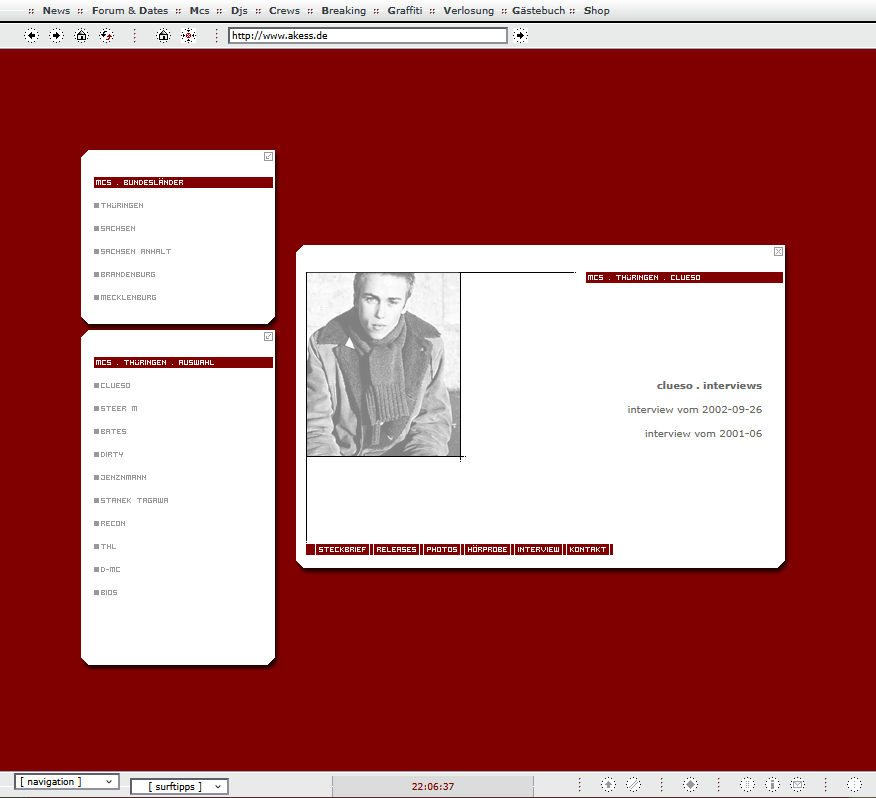Go to Forum & Dates in the top menu

click(x=130, y=11)
